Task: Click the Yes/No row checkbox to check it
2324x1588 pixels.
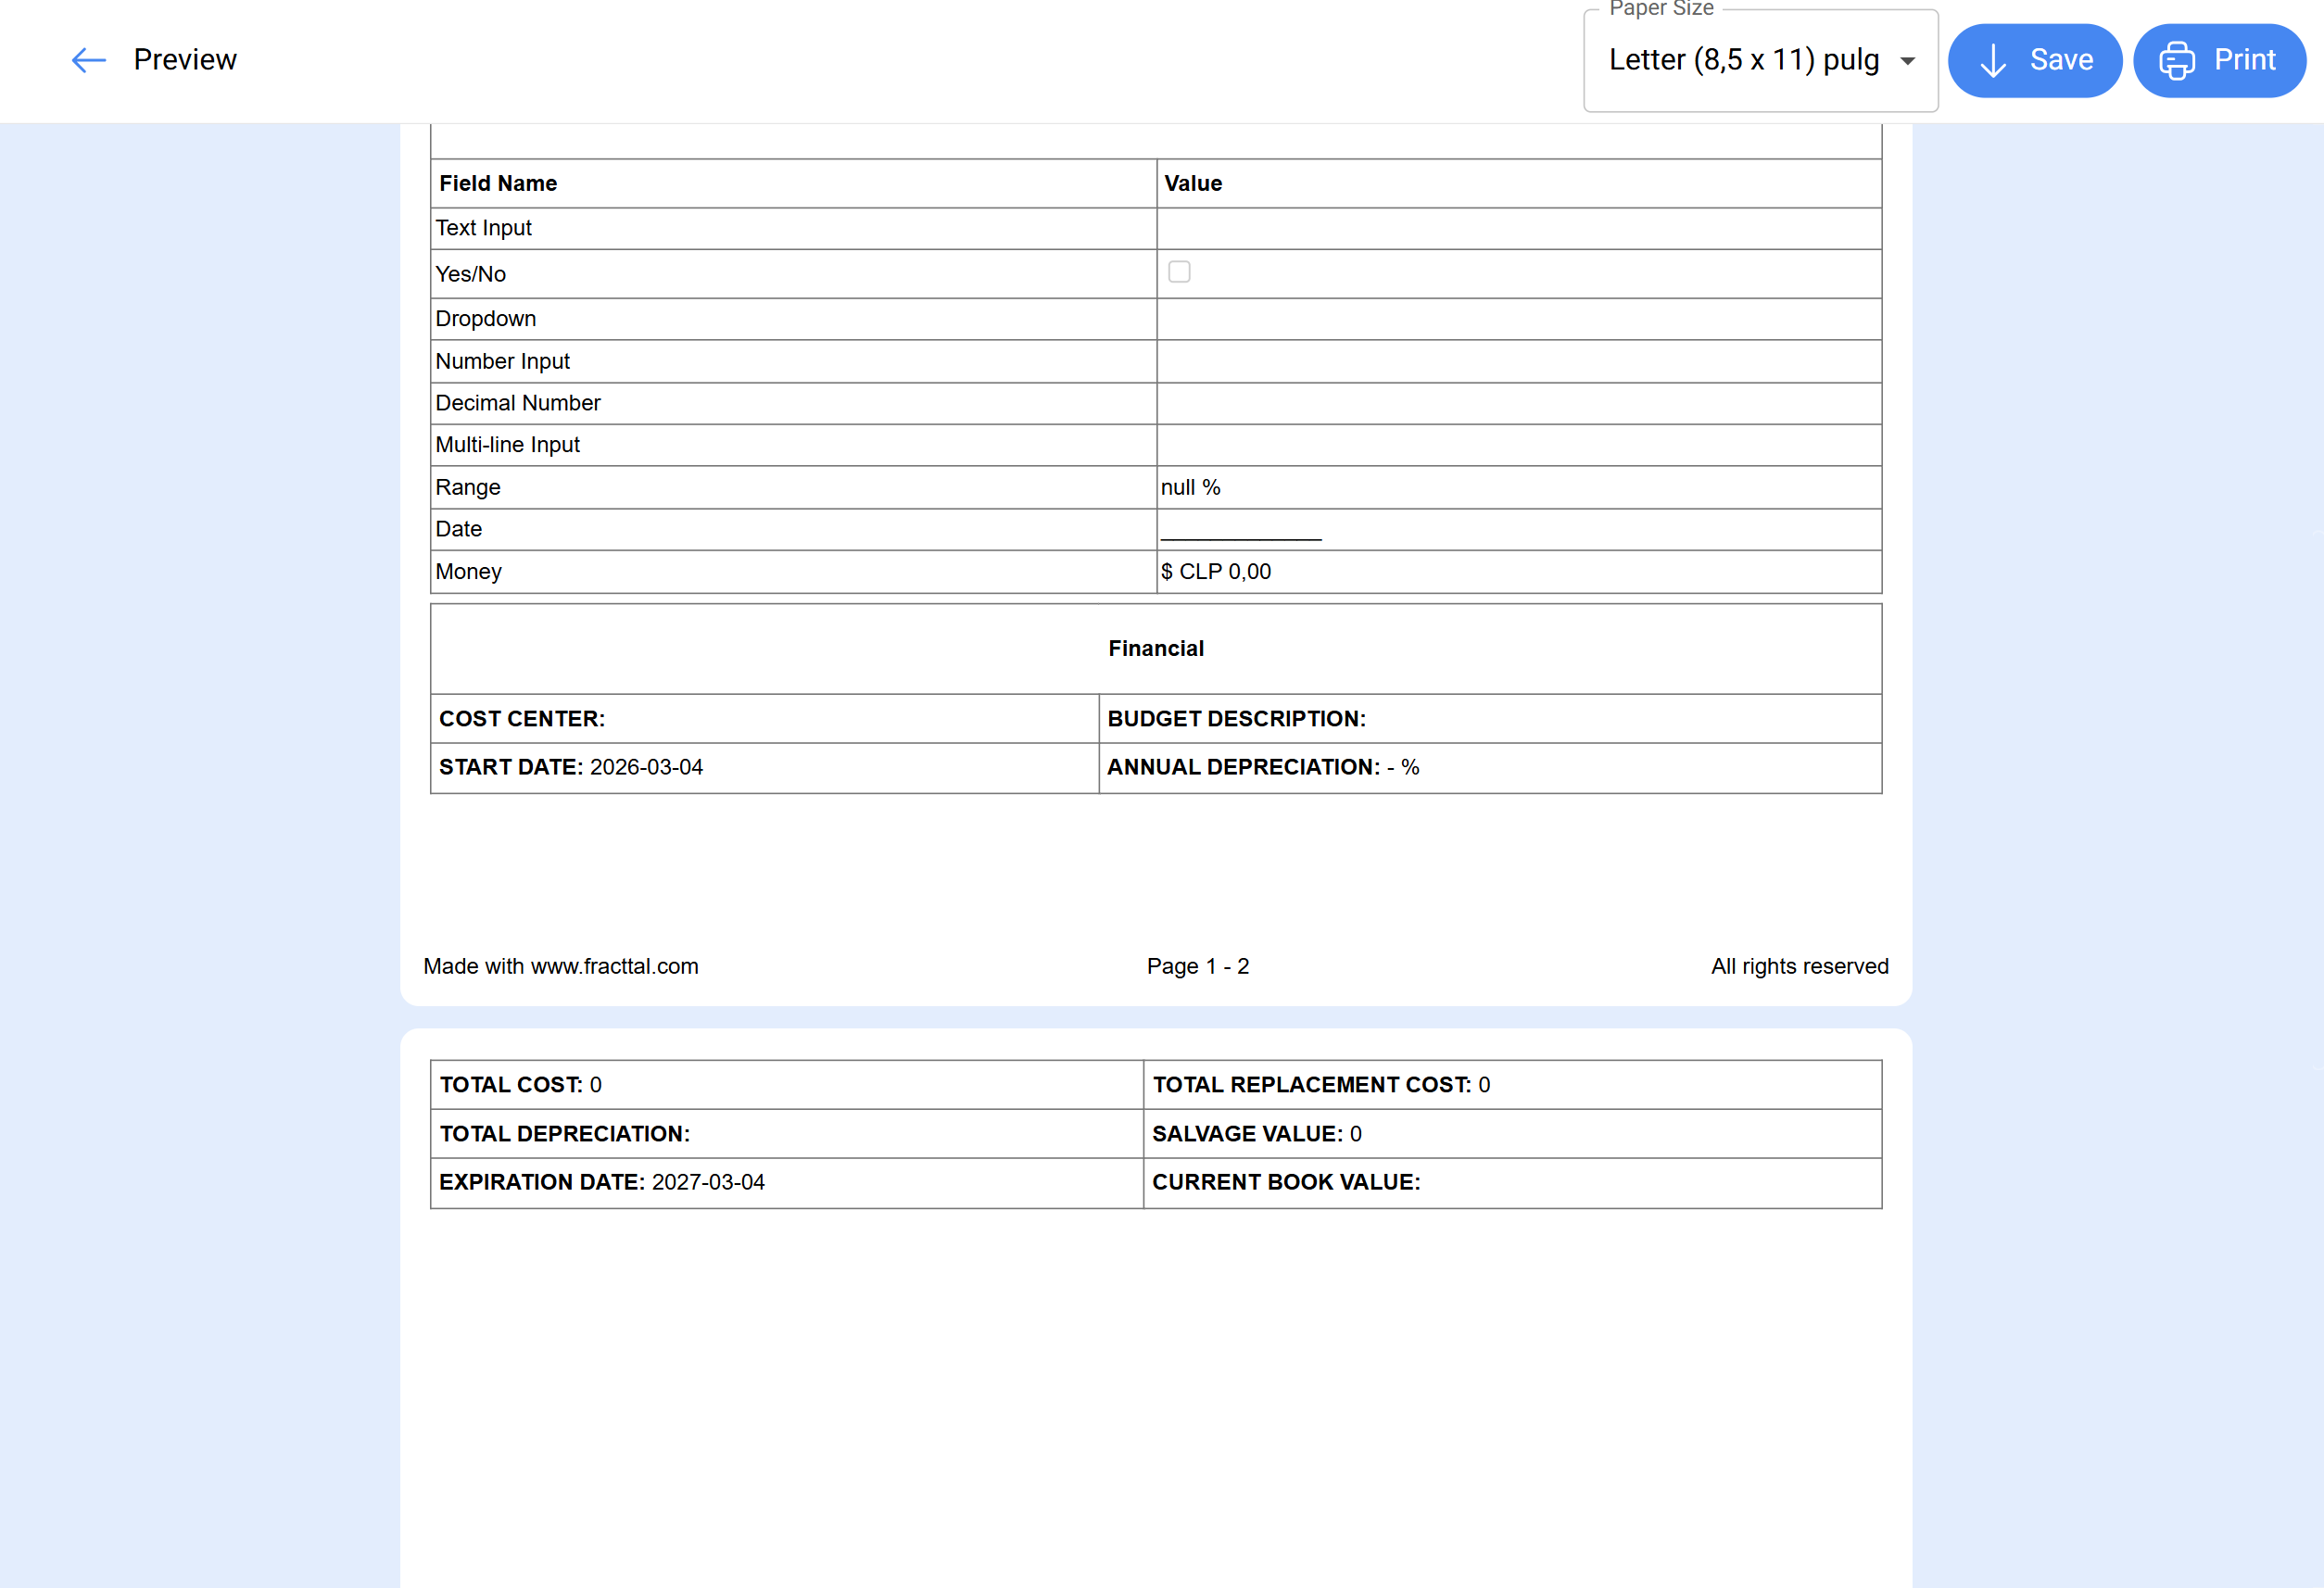Action: click(1179, 271)
